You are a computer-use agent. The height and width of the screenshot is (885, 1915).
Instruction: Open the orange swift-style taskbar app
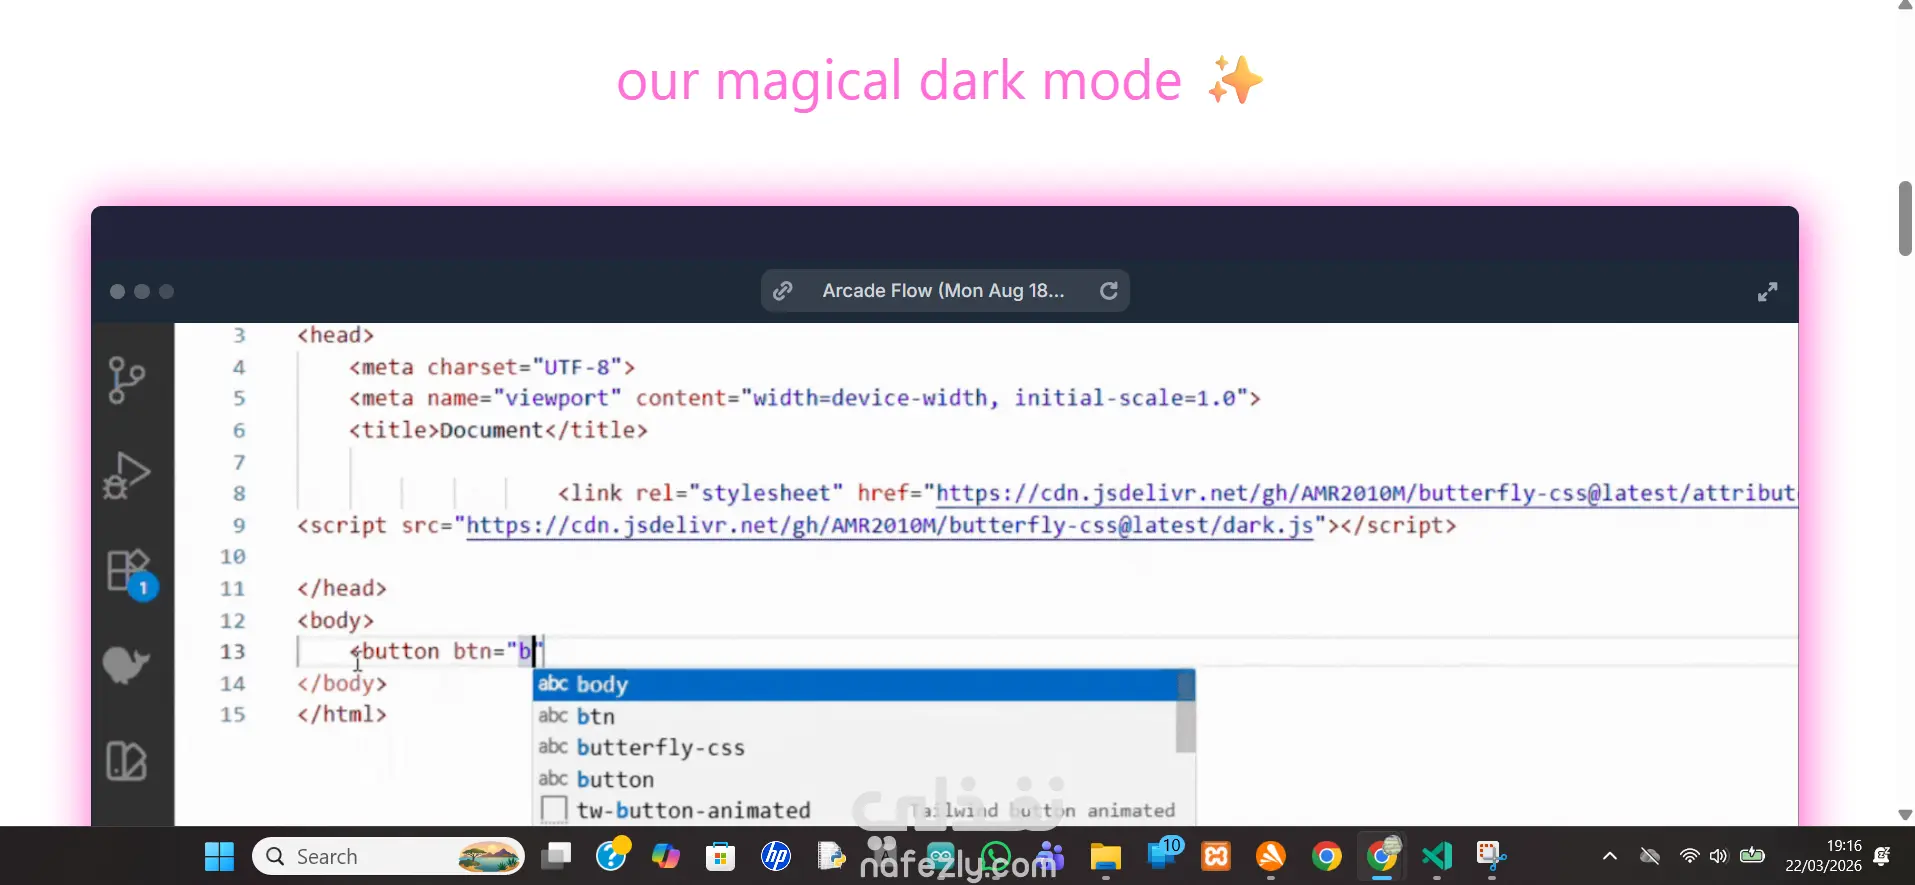point(1271,857)
